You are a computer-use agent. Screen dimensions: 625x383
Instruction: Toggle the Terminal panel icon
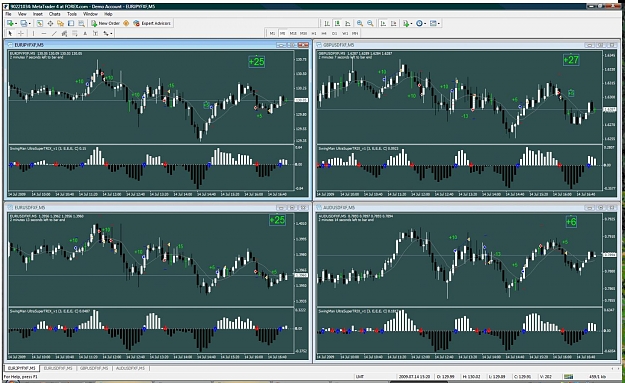tap(71, 23)
